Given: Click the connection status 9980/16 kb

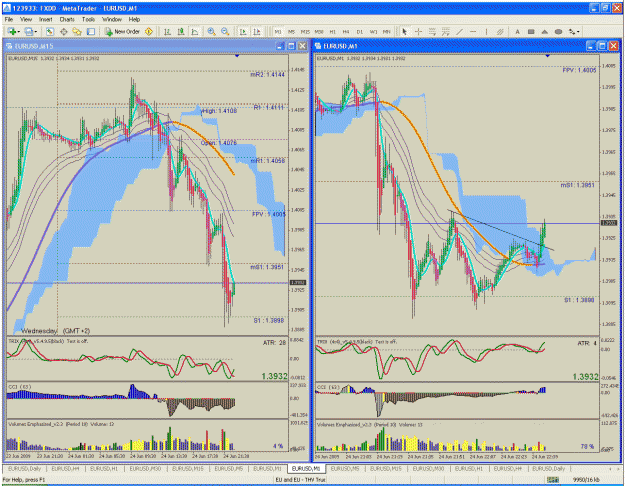Looking at the screenshot, I should point(586,480).
